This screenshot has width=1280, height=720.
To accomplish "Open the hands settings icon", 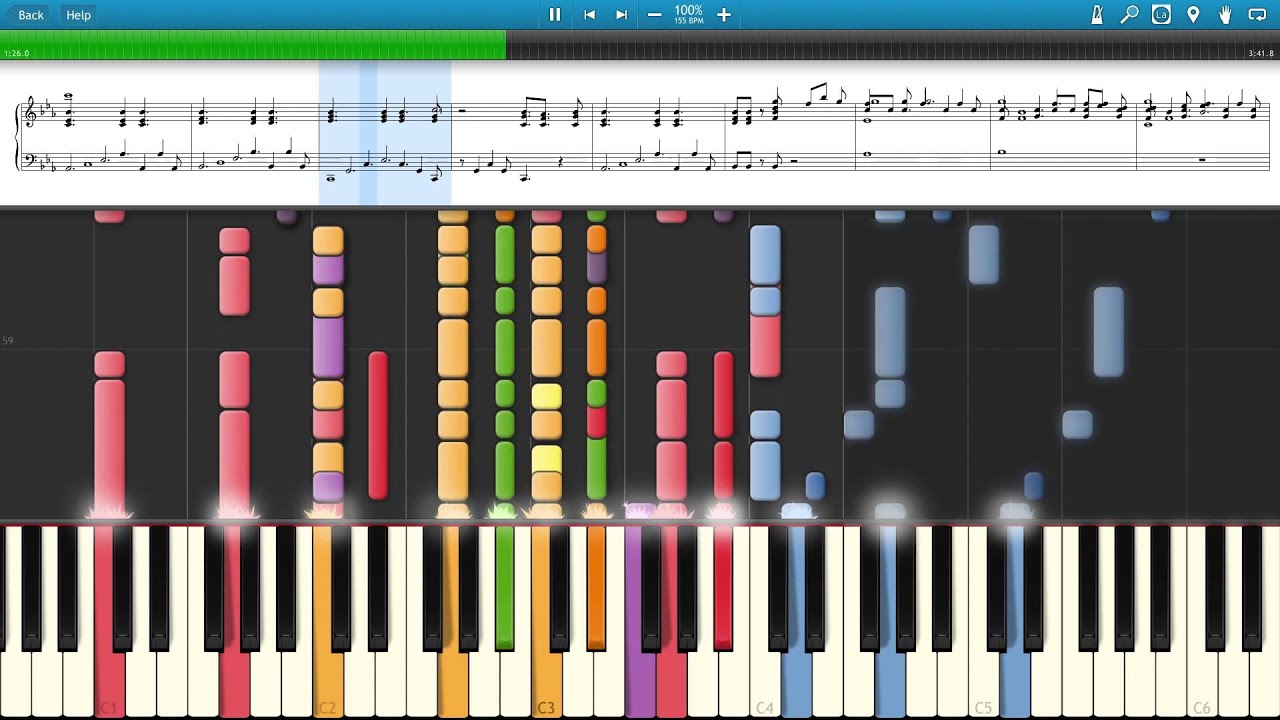I will click(1225, 15).
